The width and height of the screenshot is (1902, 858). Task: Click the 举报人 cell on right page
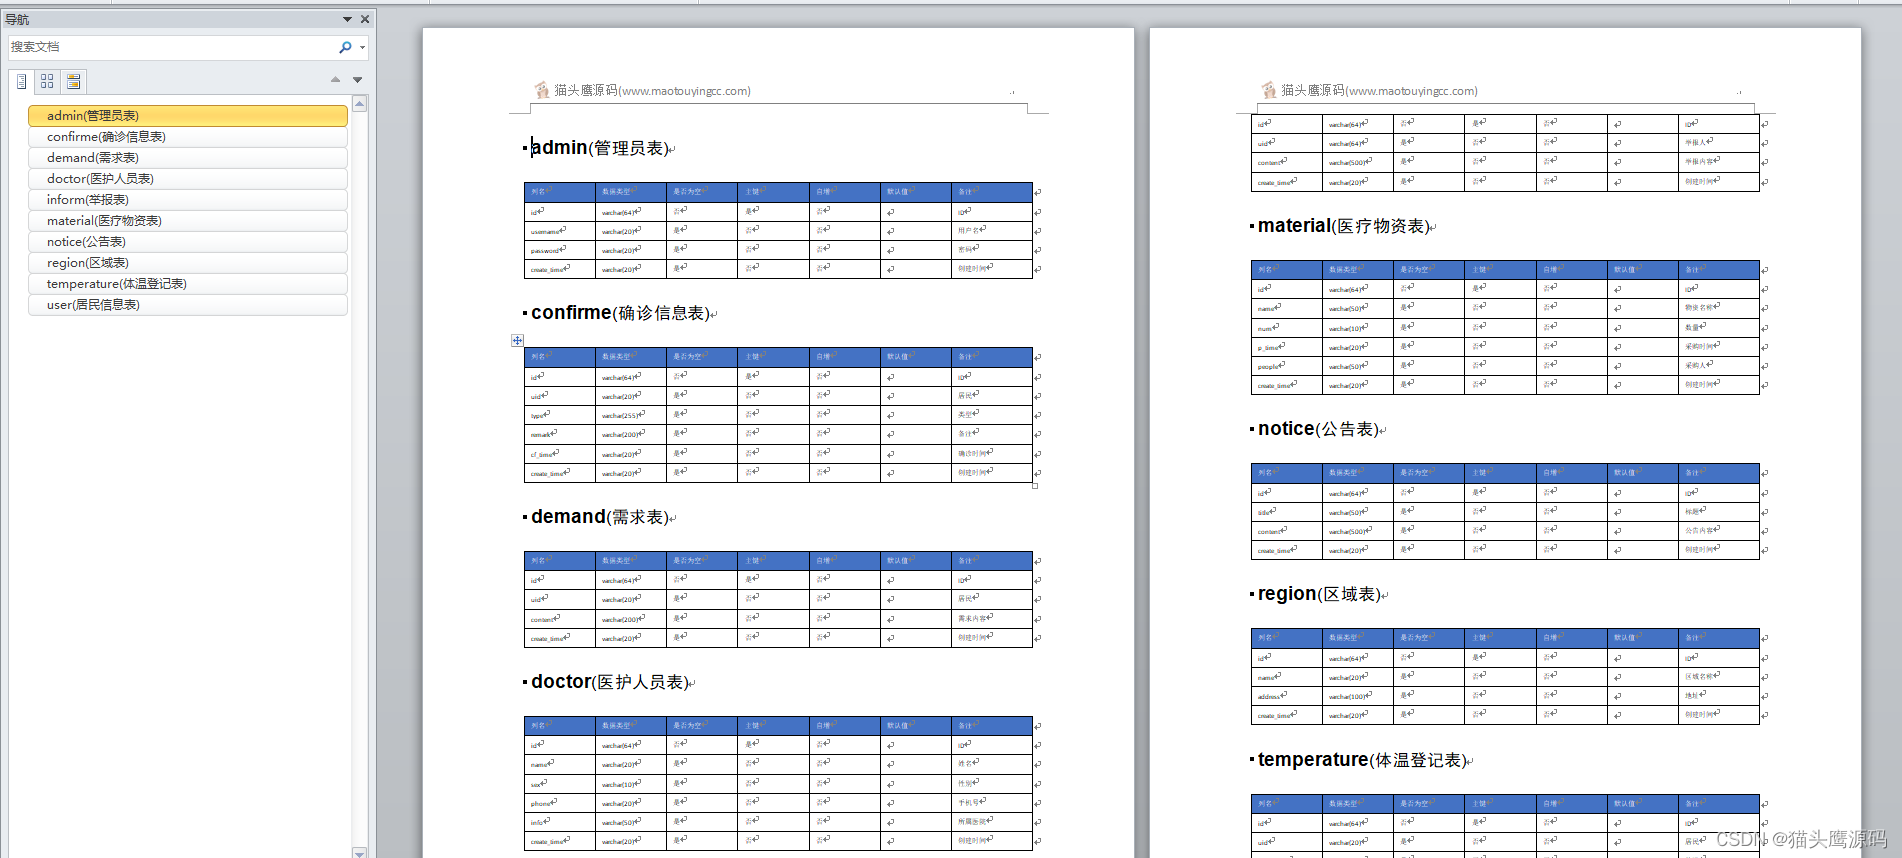pos(1719,143)
